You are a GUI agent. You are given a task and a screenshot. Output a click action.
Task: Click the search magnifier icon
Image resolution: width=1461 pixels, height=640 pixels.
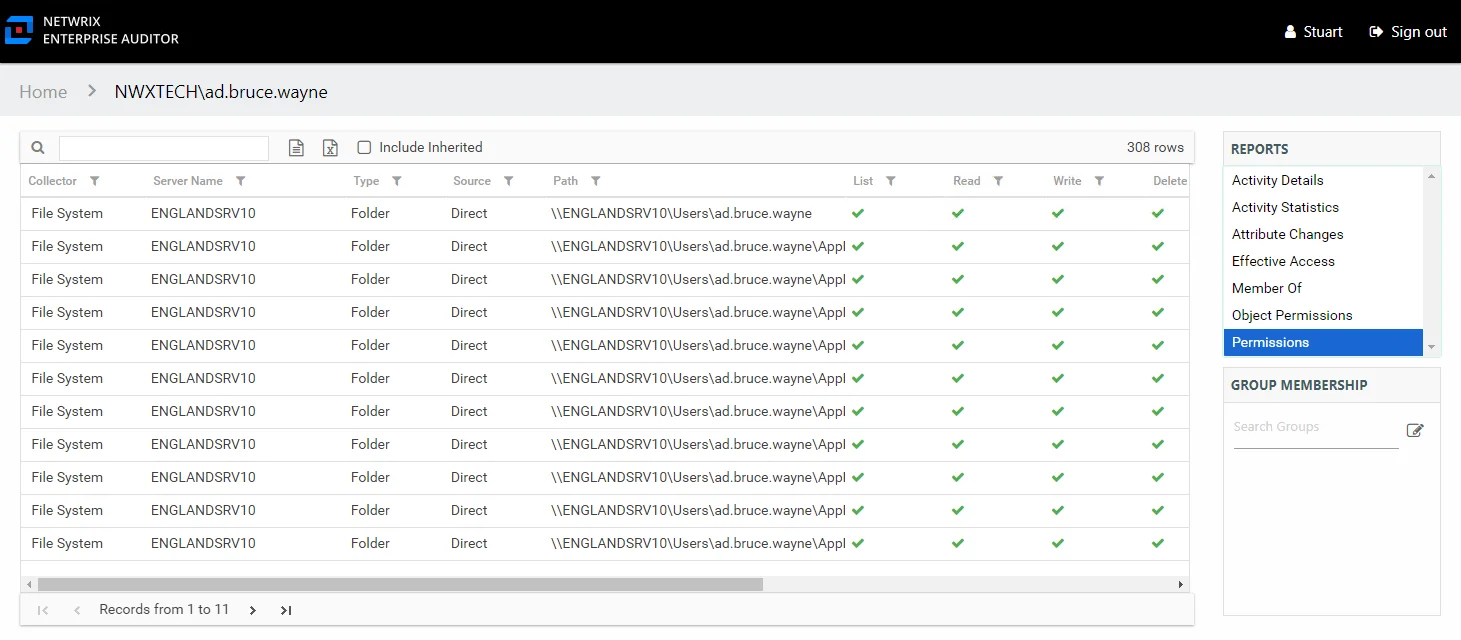click(38, 148)
